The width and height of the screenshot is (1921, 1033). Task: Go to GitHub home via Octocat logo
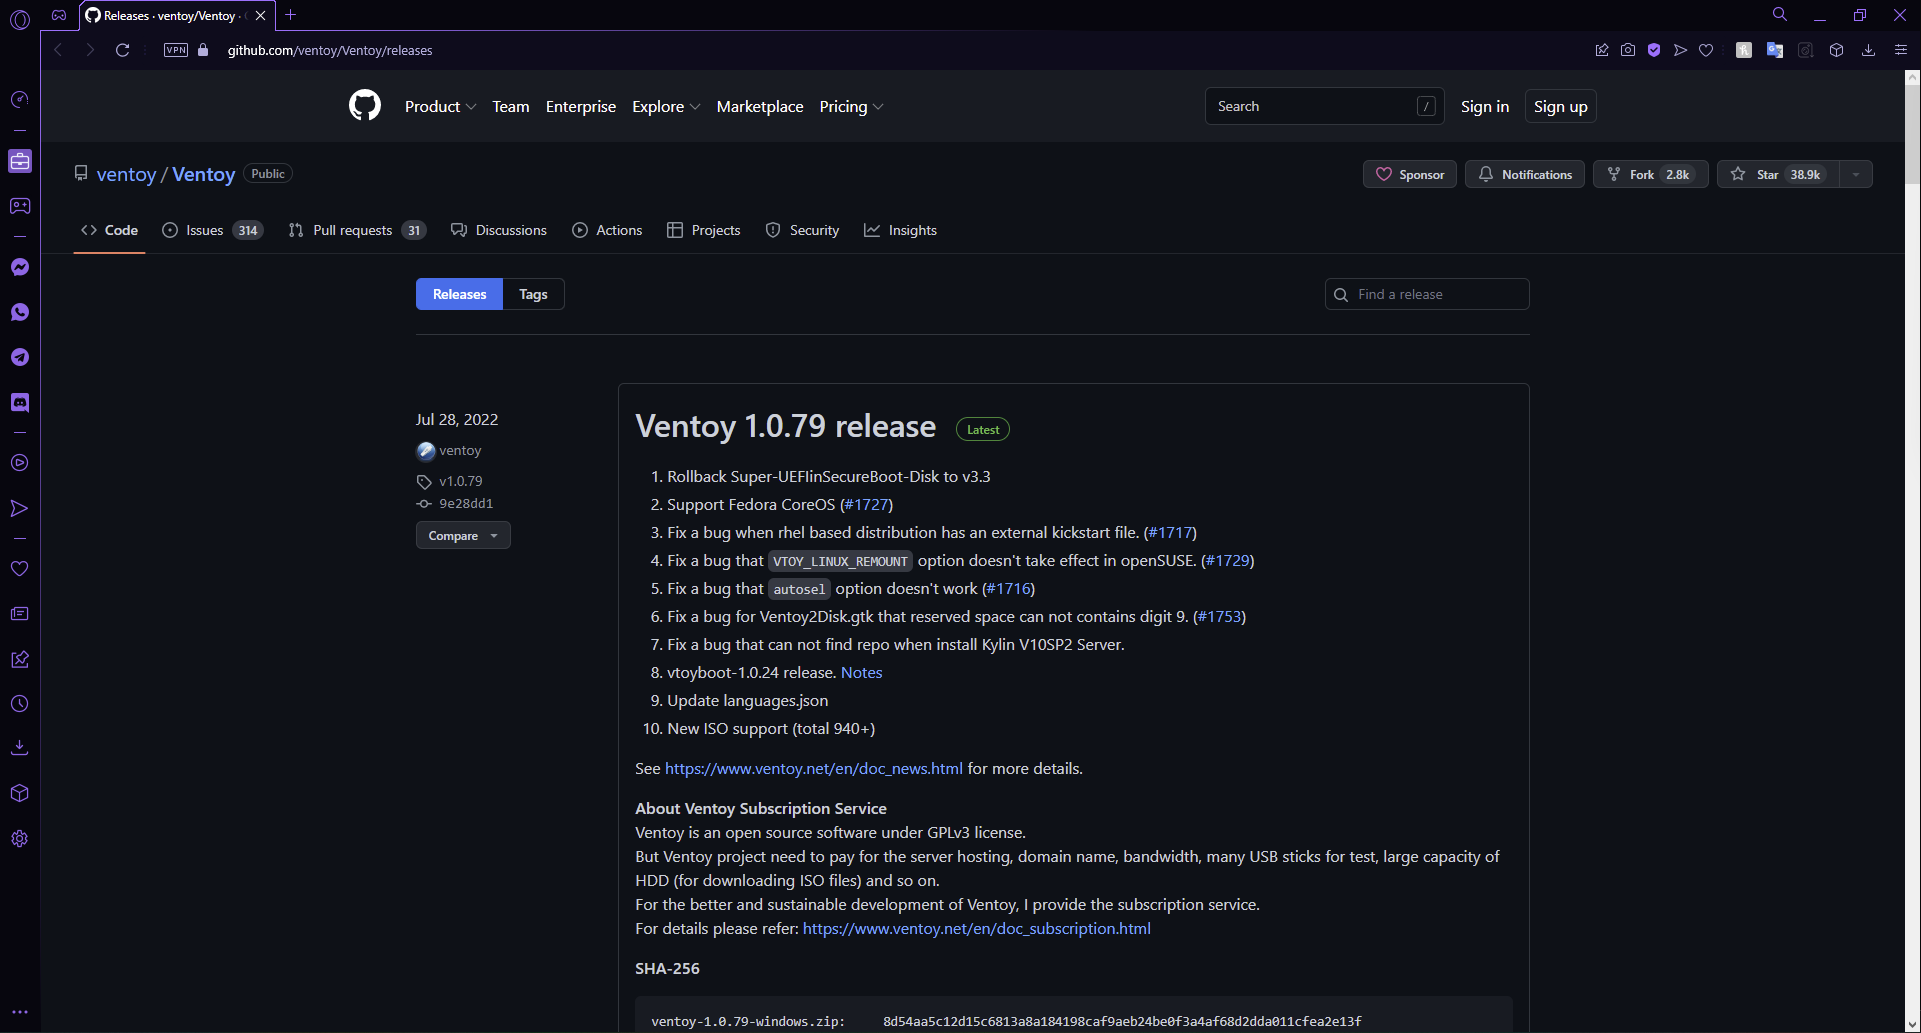click(x=365, y=106)
